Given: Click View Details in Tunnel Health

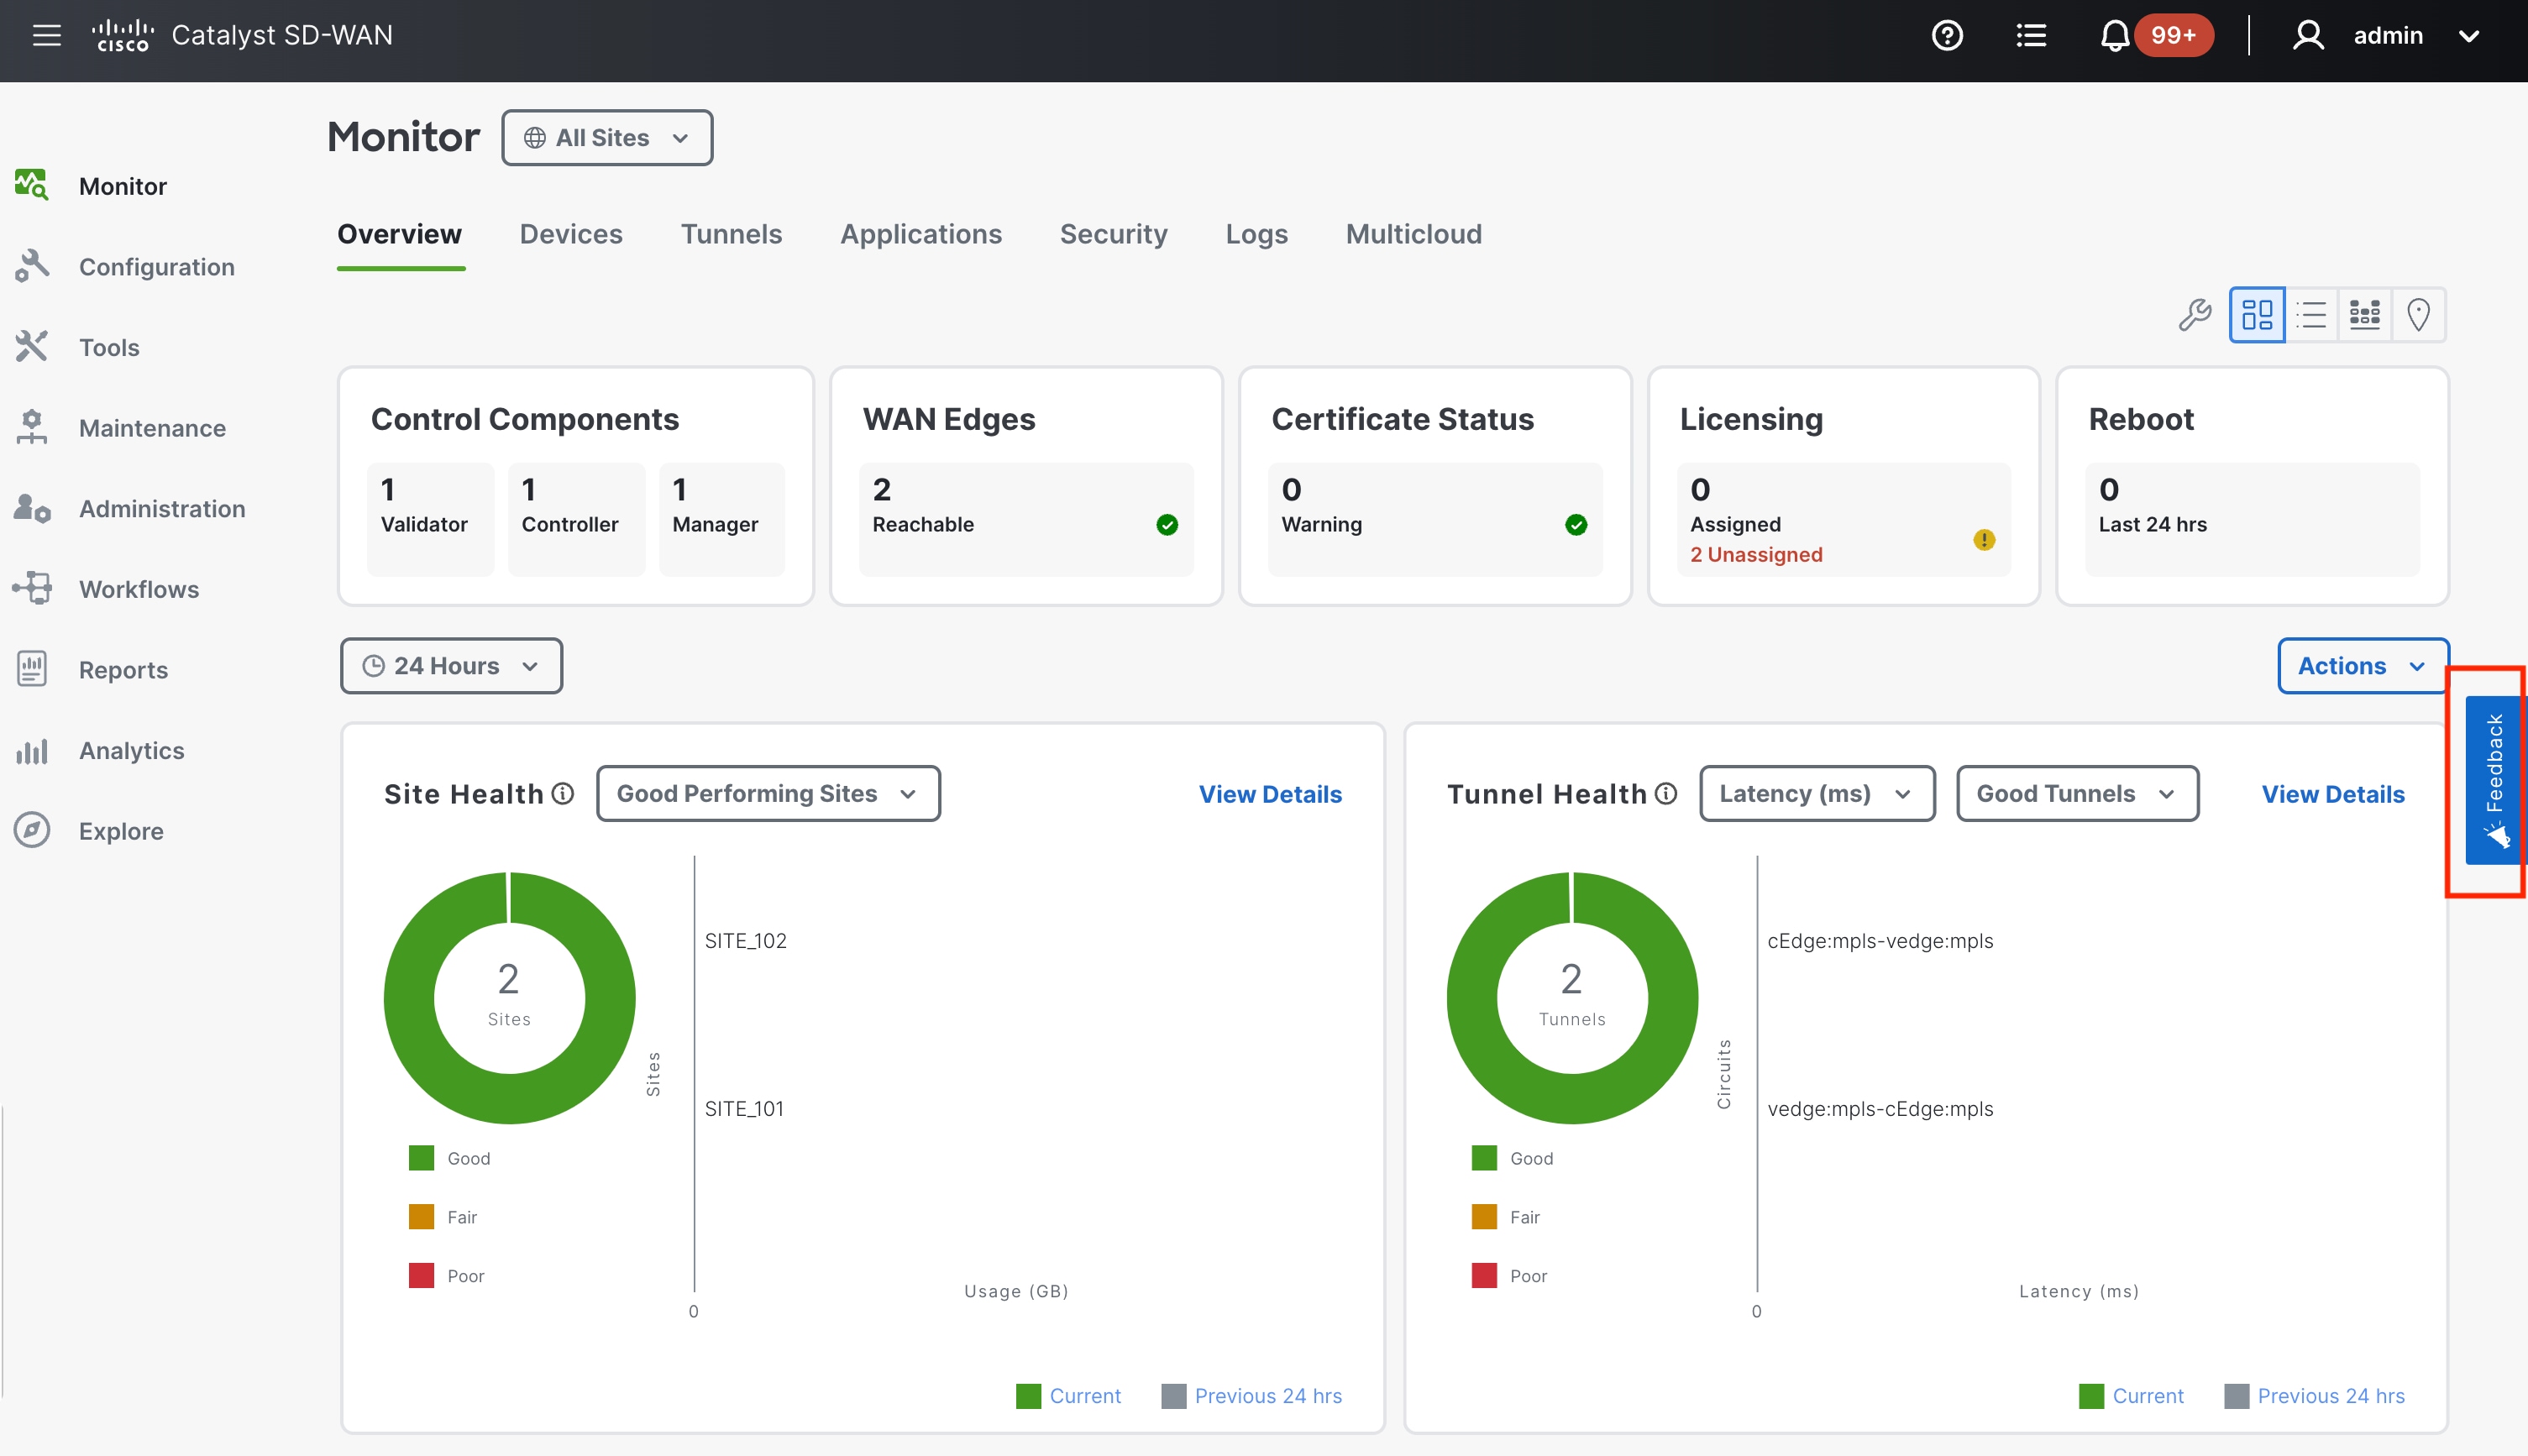Looking at the screenshot, I should pyautogui.click(x=2332, y=794).
